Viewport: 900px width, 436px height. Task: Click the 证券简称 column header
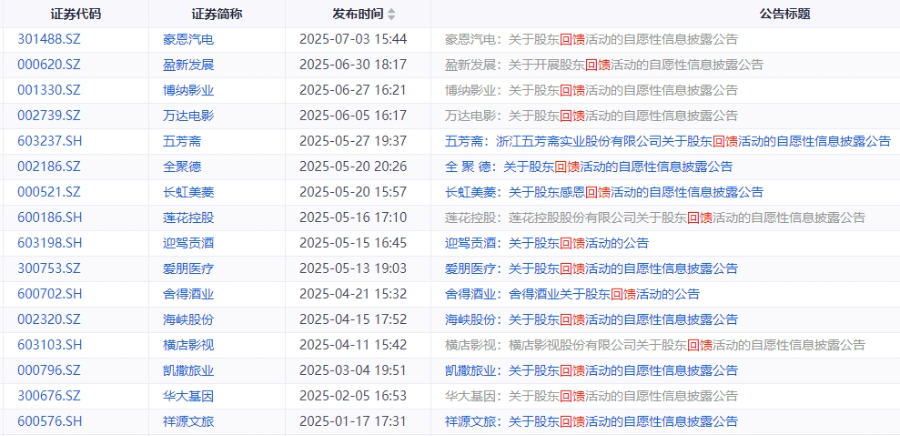[x=217, y=14]
